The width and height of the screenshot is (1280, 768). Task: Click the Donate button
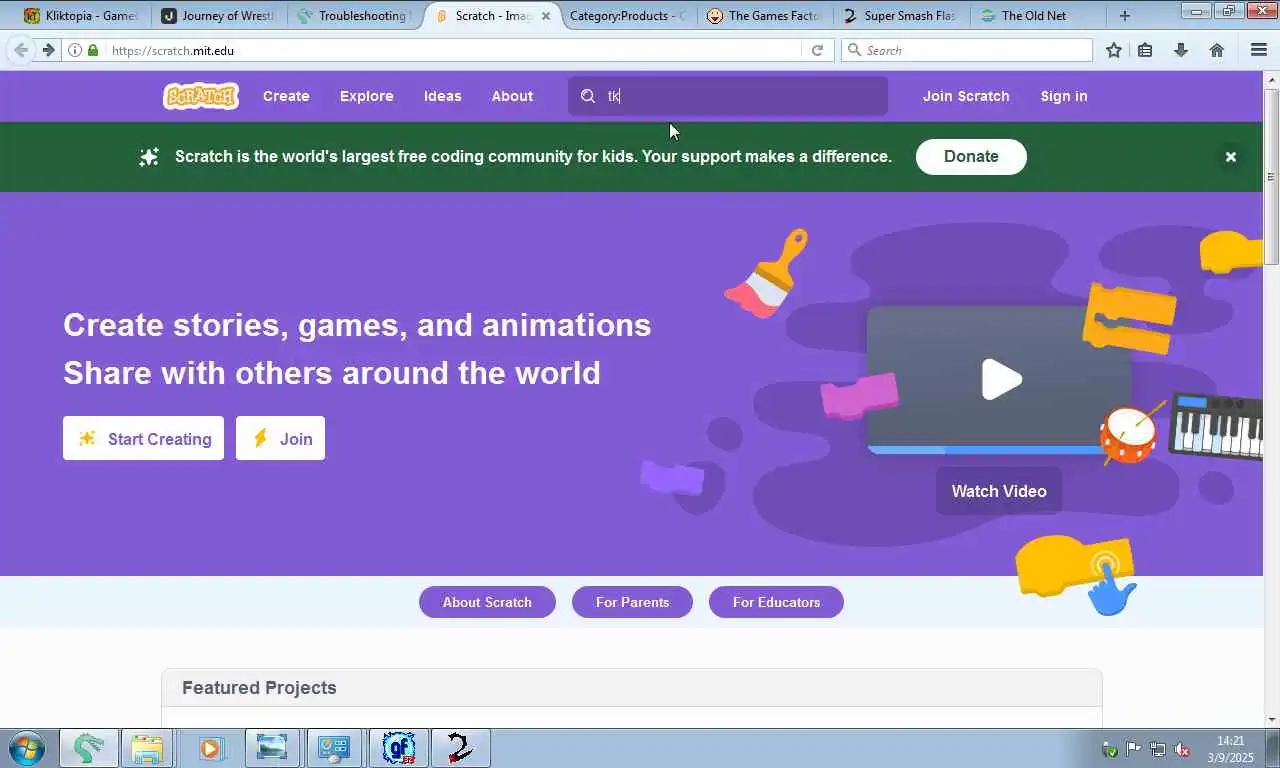(x=971, y=157)
